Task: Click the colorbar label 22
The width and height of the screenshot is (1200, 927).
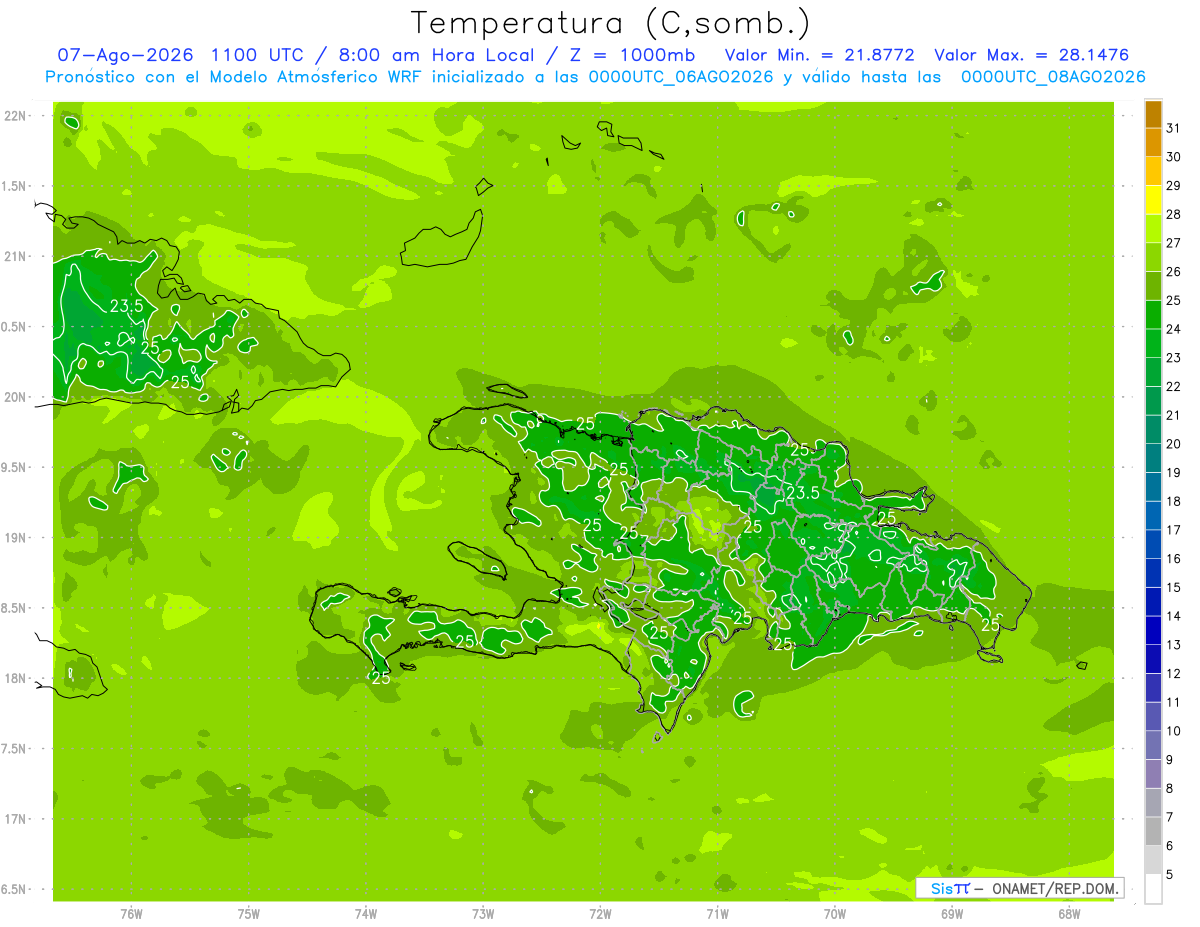Action: point(1173,386)
